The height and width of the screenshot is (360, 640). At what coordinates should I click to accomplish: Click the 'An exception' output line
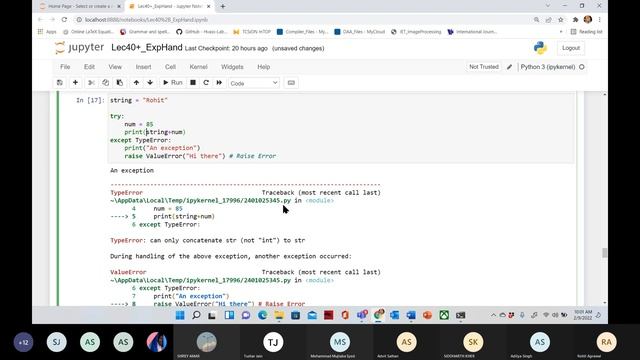pos(132,171)
